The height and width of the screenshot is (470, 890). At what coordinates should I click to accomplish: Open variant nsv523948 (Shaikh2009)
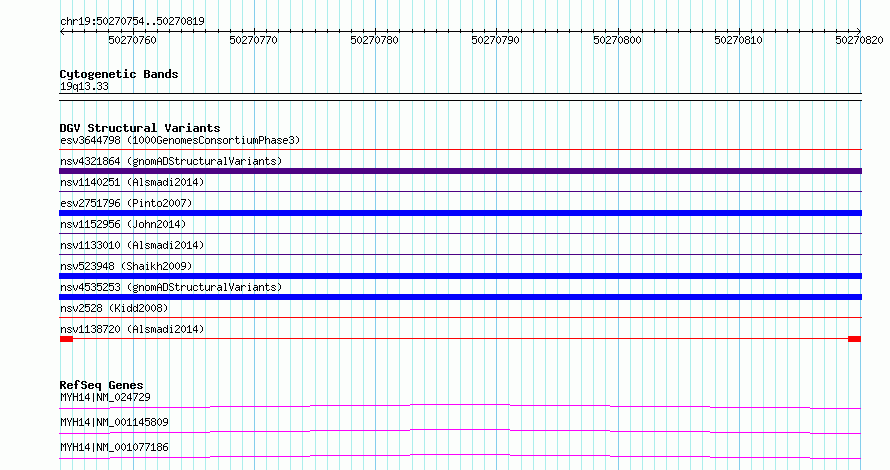(126, 266)
